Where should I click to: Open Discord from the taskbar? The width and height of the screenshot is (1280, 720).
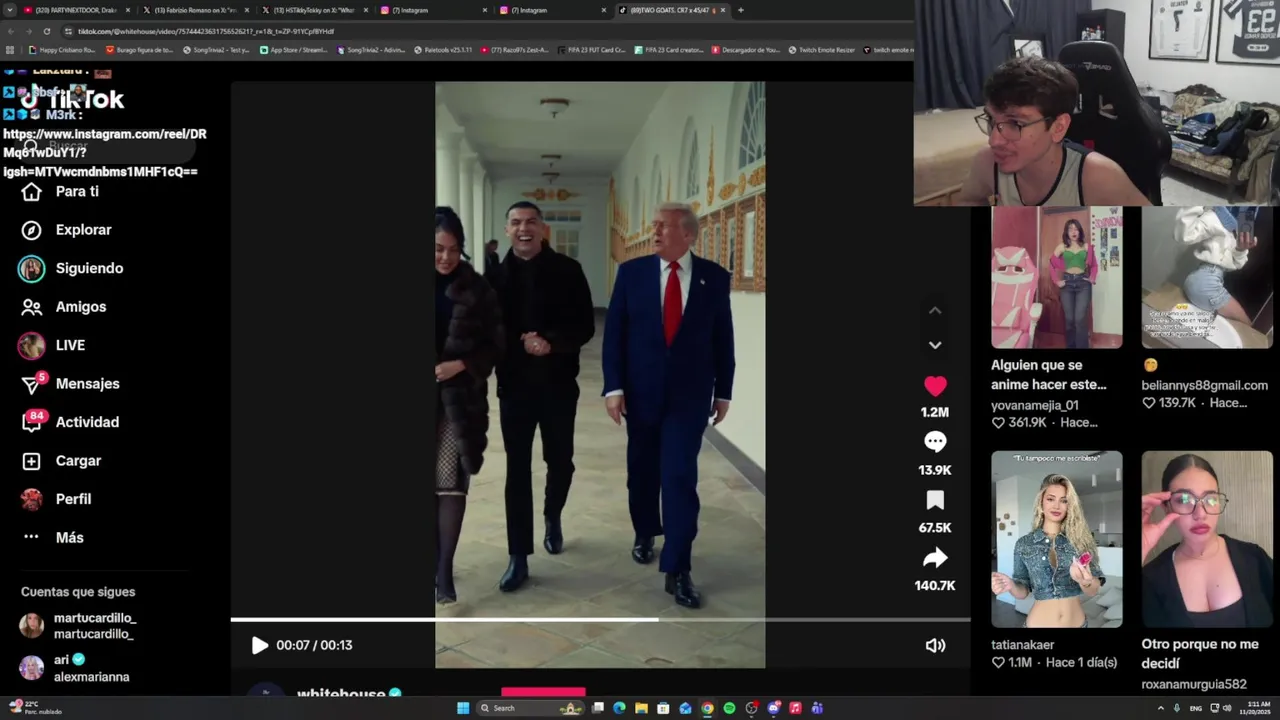(773, 708)
